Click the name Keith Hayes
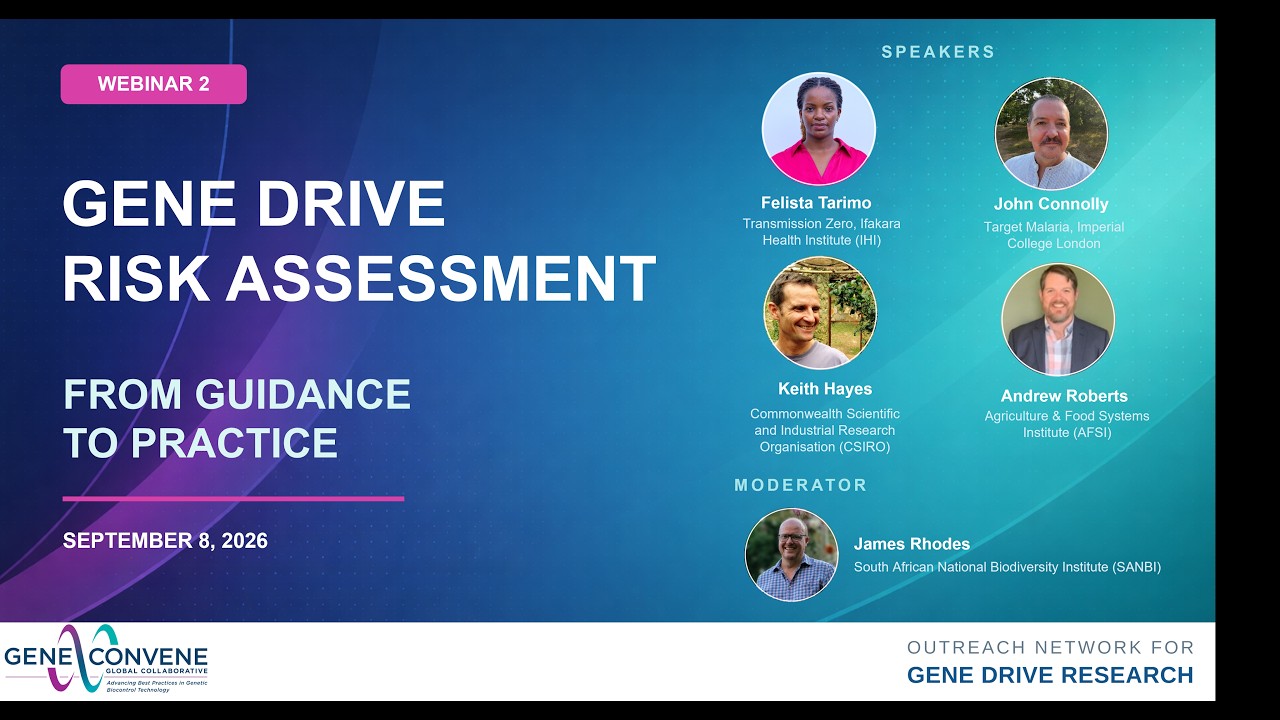Image resolution: width=1280 pixels, height=720 pixels. coord(825,389)
